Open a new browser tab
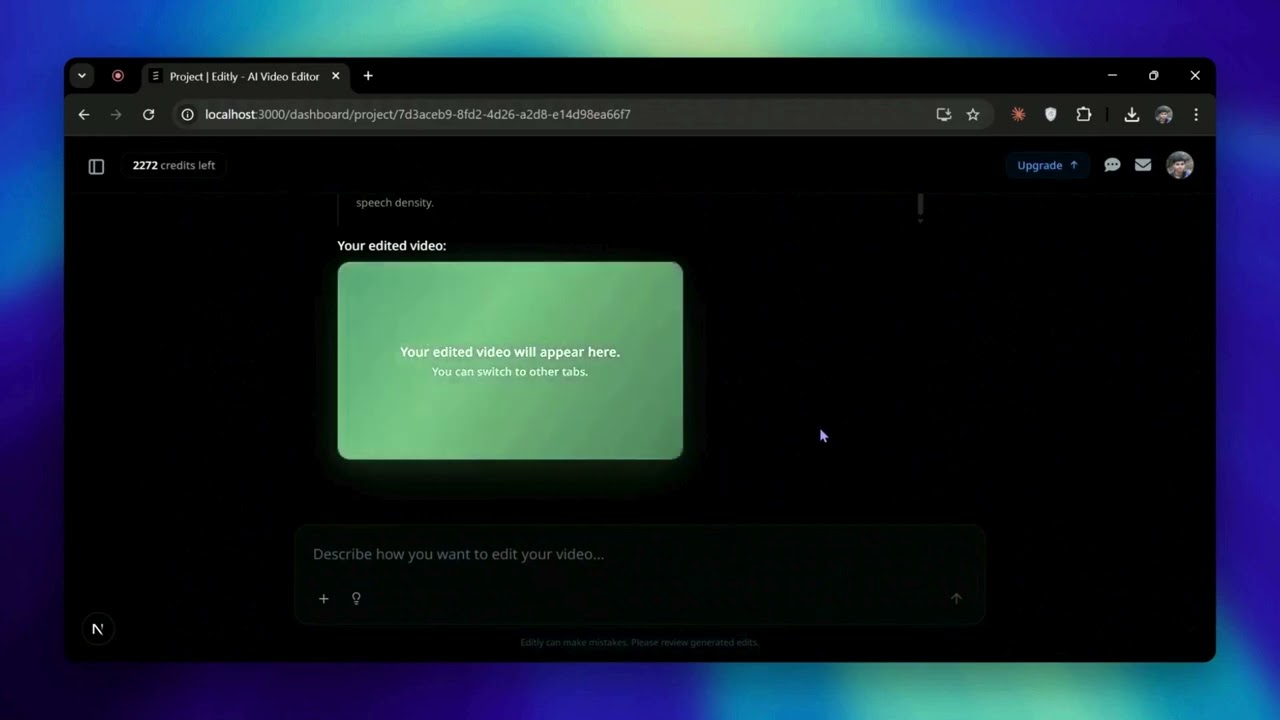This screenshot has height=720, width=1280. [x=368, y=76]
